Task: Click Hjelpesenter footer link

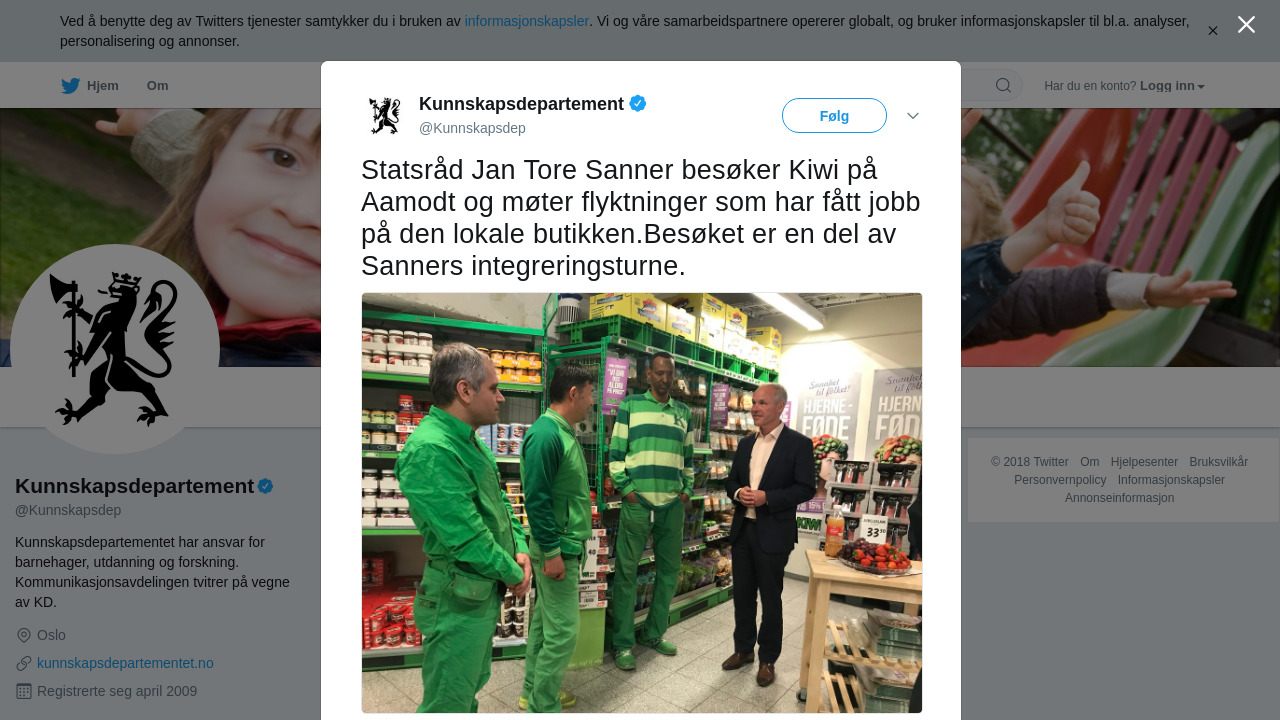Action: coord(1144,462)
